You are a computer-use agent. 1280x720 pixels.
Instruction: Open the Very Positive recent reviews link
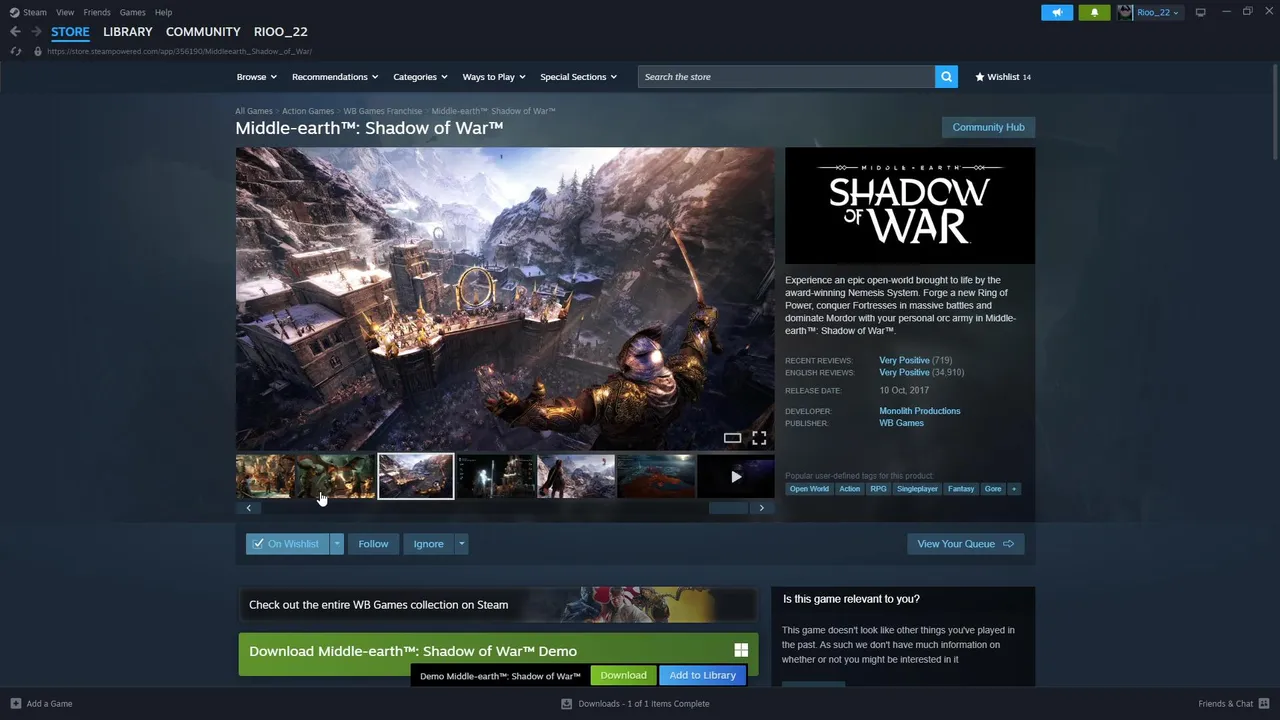904,360
